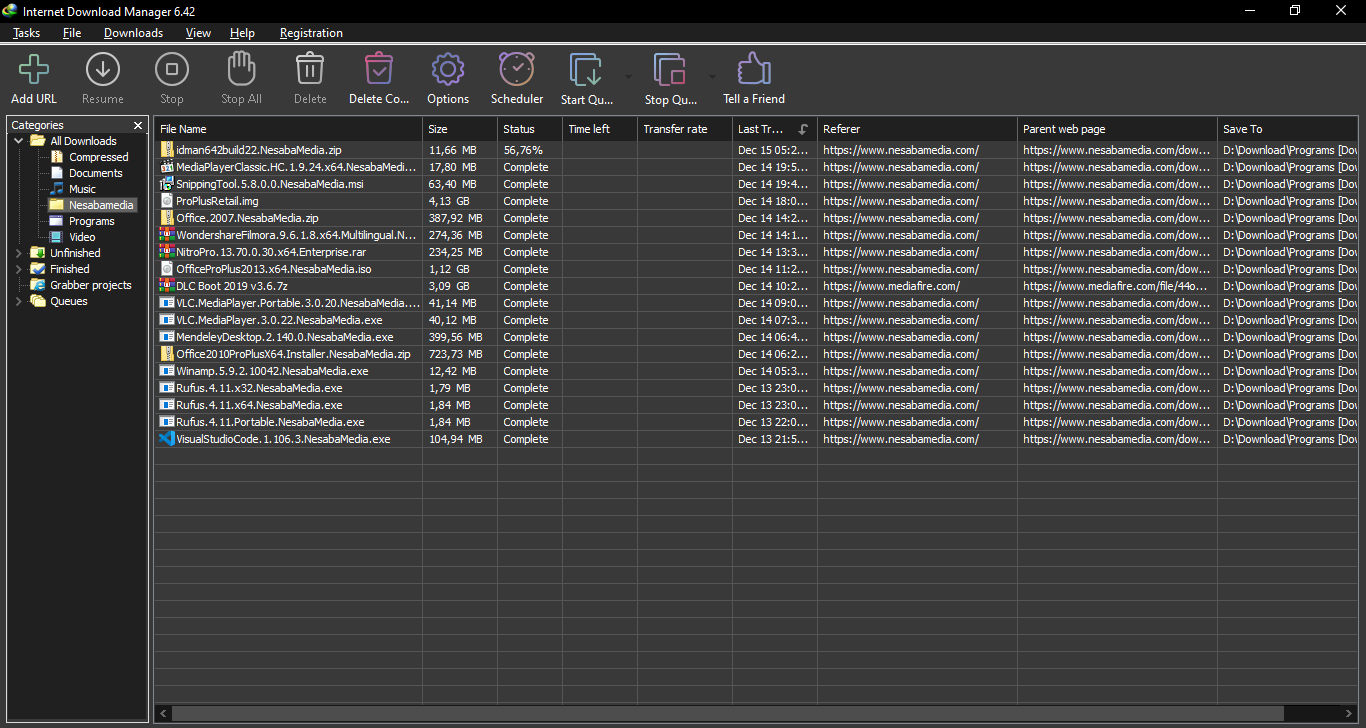Select the Documents category folder
The width and height of the screenshot is (1366, 728).
86,173
